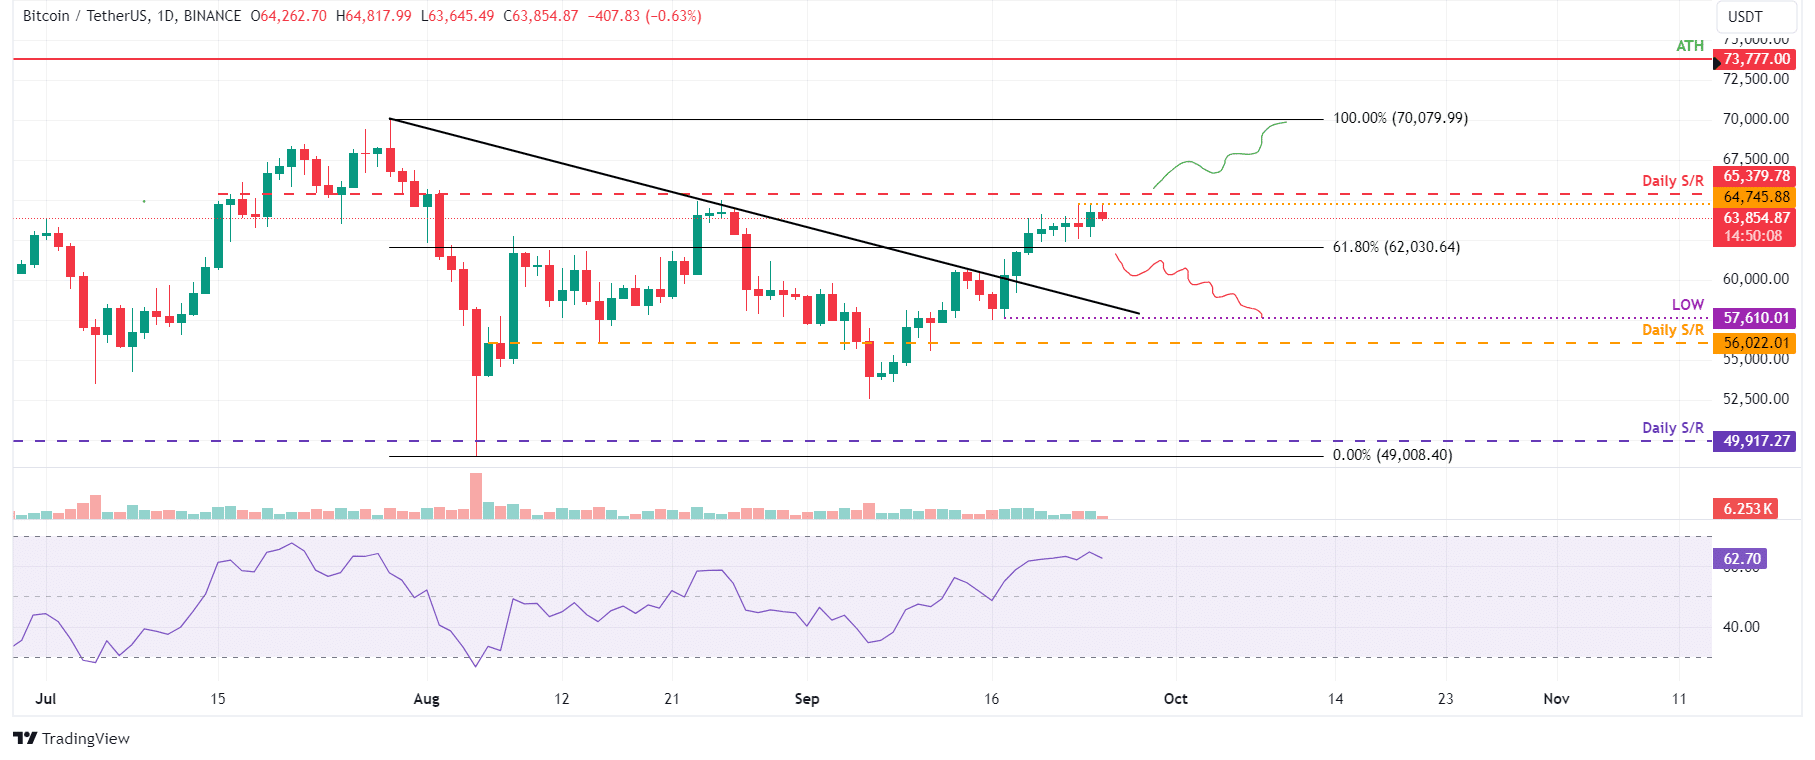Click the Jul date on the time axis
Image resolution: width=1815 pixels, height=760 pixels.
(x=45, y=698)
